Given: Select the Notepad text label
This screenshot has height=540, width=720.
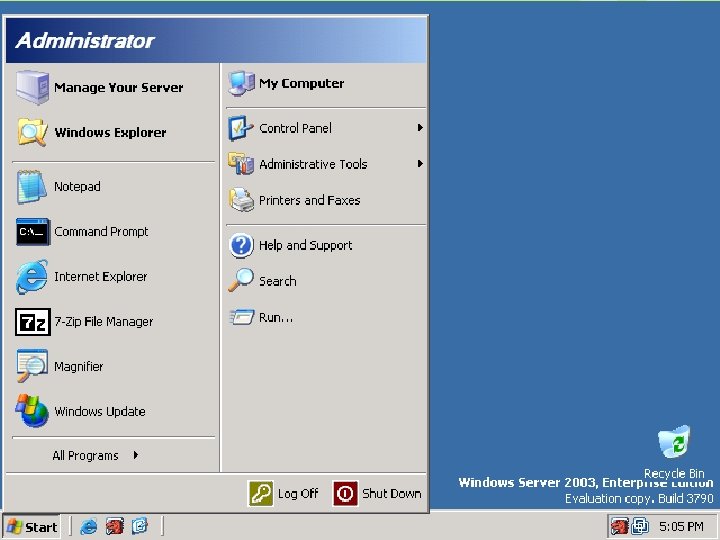Looking at the screenshot, I should (x=77, y=186).
